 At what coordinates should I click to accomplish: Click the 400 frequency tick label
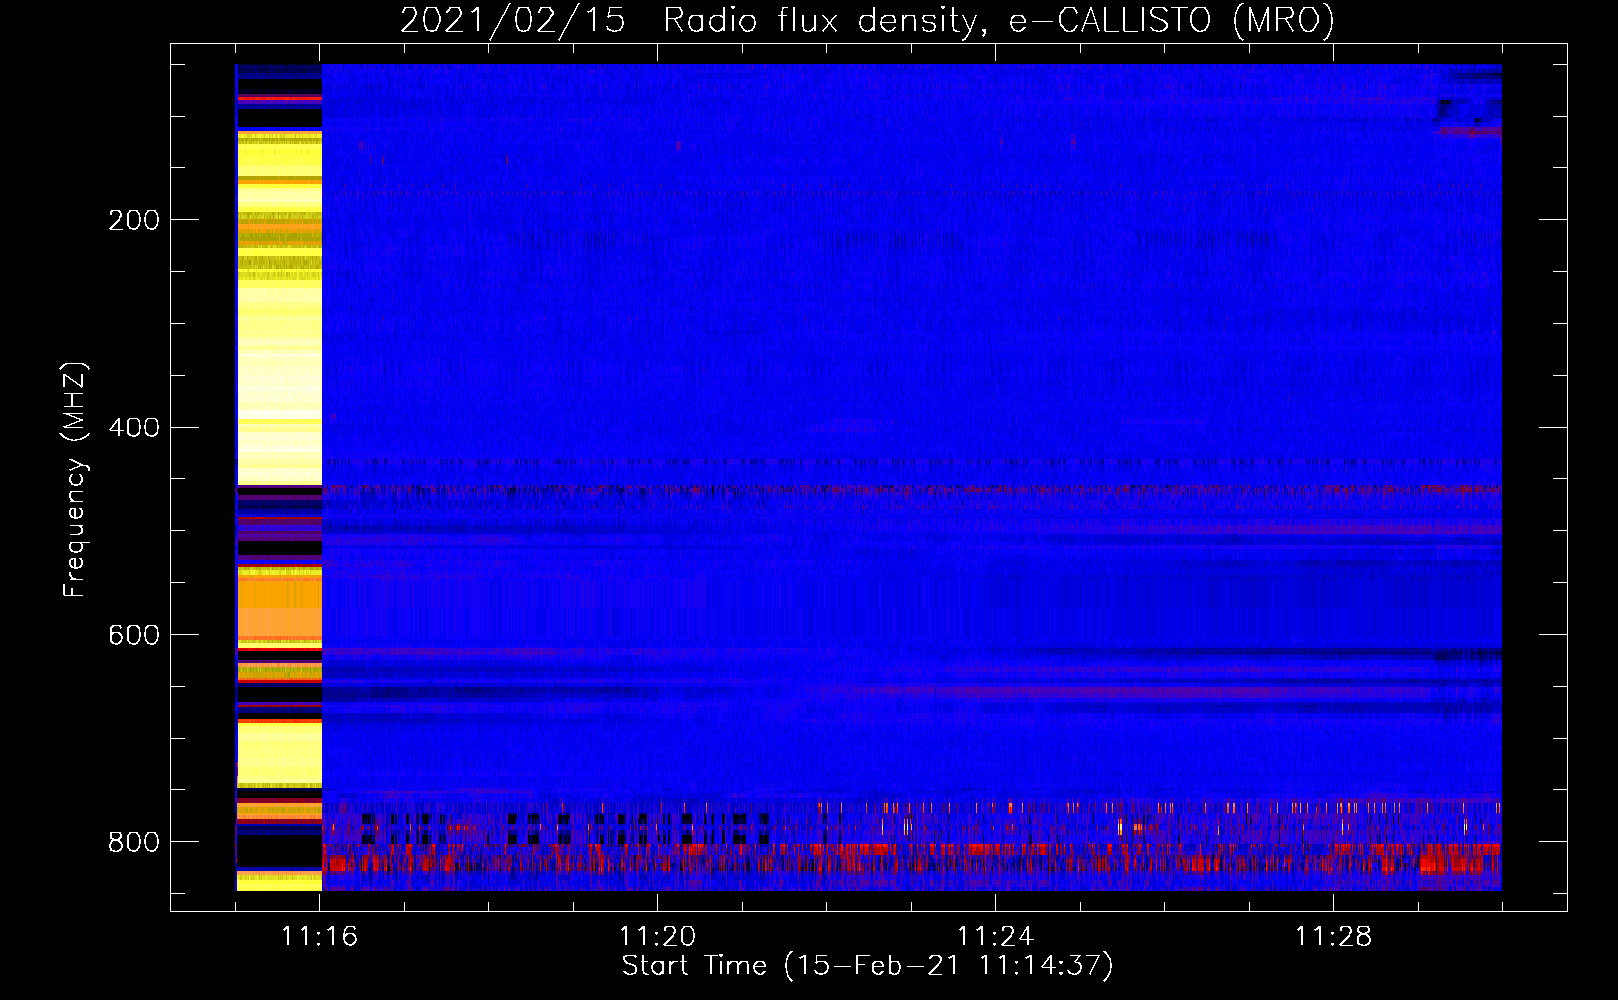point(134,428)
